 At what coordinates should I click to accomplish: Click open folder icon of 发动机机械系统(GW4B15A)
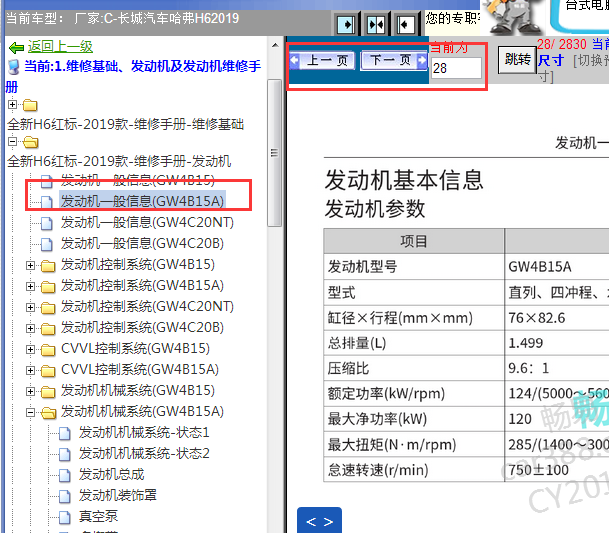coord(49,413)
